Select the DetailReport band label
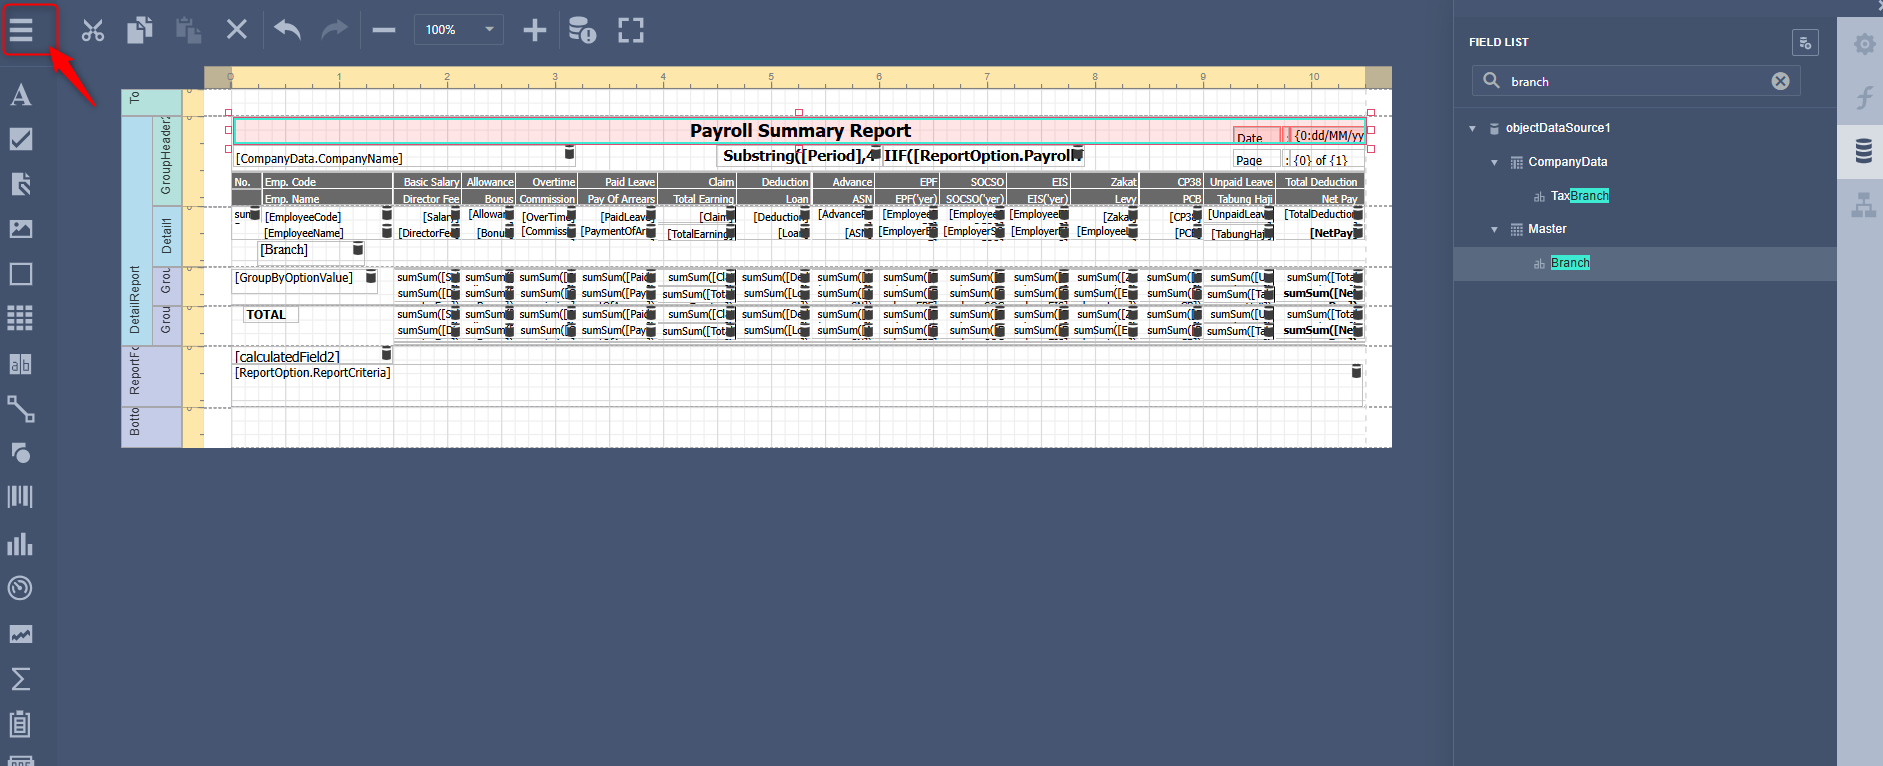The image size is (1883, 766). point(136,231)
